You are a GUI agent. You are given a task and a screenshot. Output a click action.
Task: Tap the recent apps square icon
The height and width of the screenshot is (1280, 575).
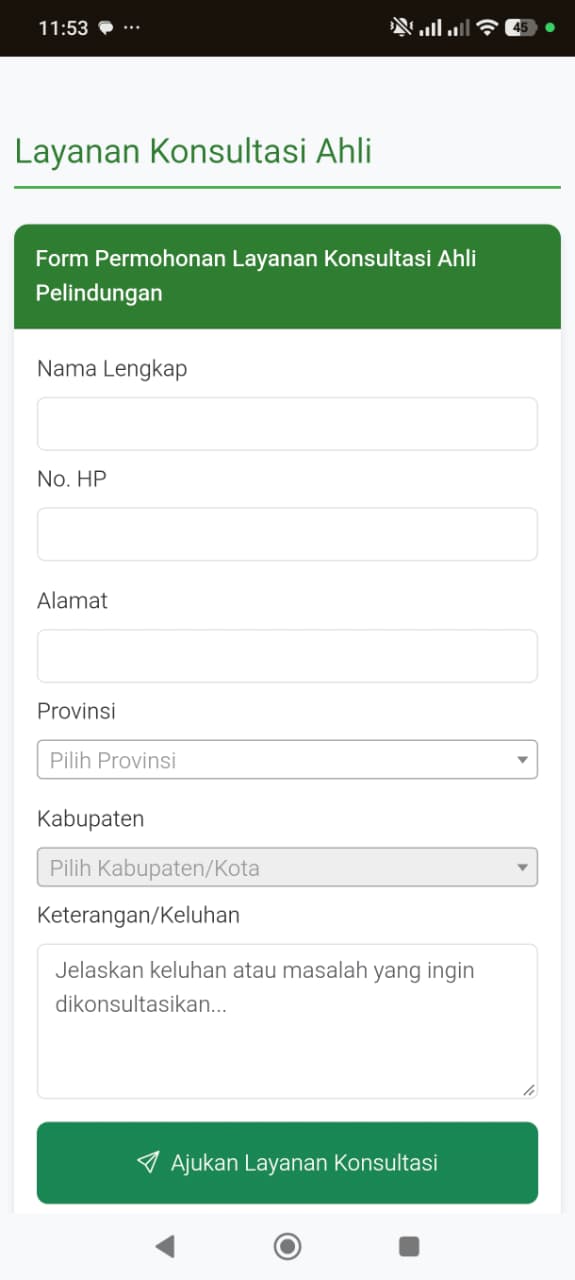[409, 1245]
